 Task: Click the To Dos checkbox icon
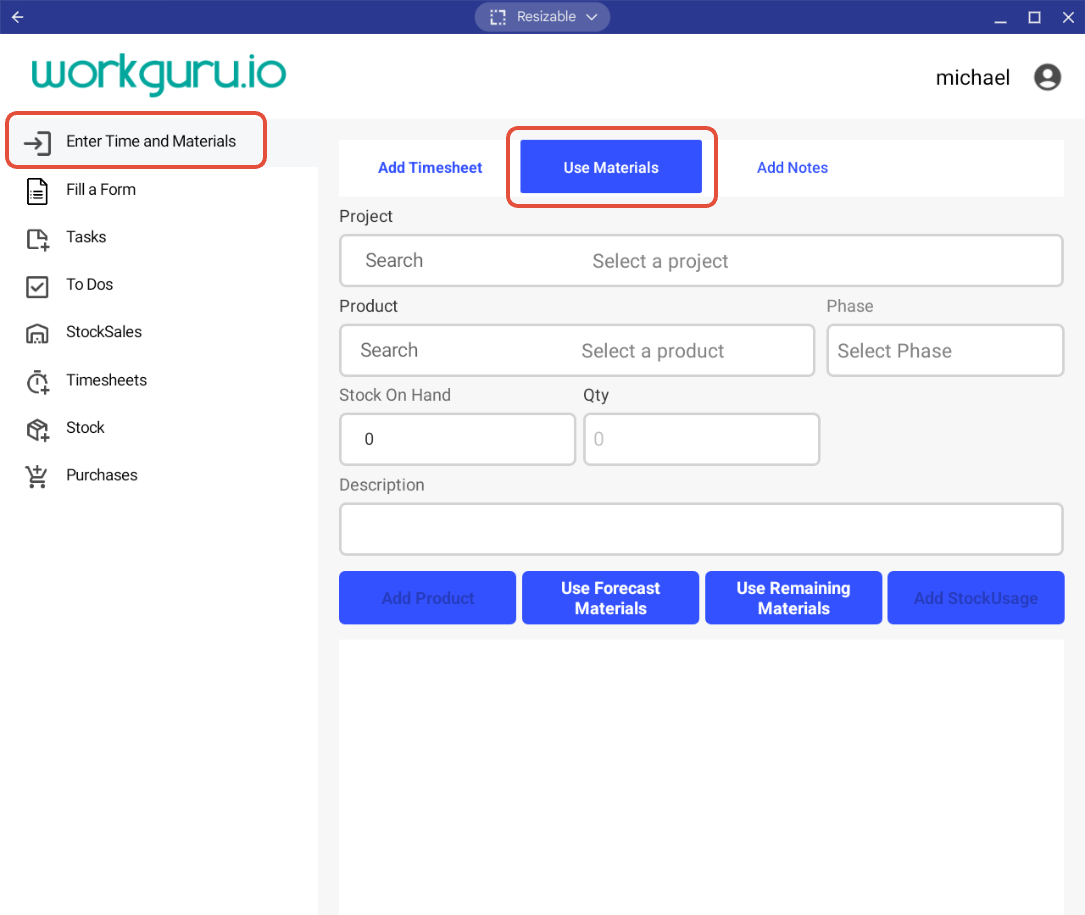tap(37, 287)
